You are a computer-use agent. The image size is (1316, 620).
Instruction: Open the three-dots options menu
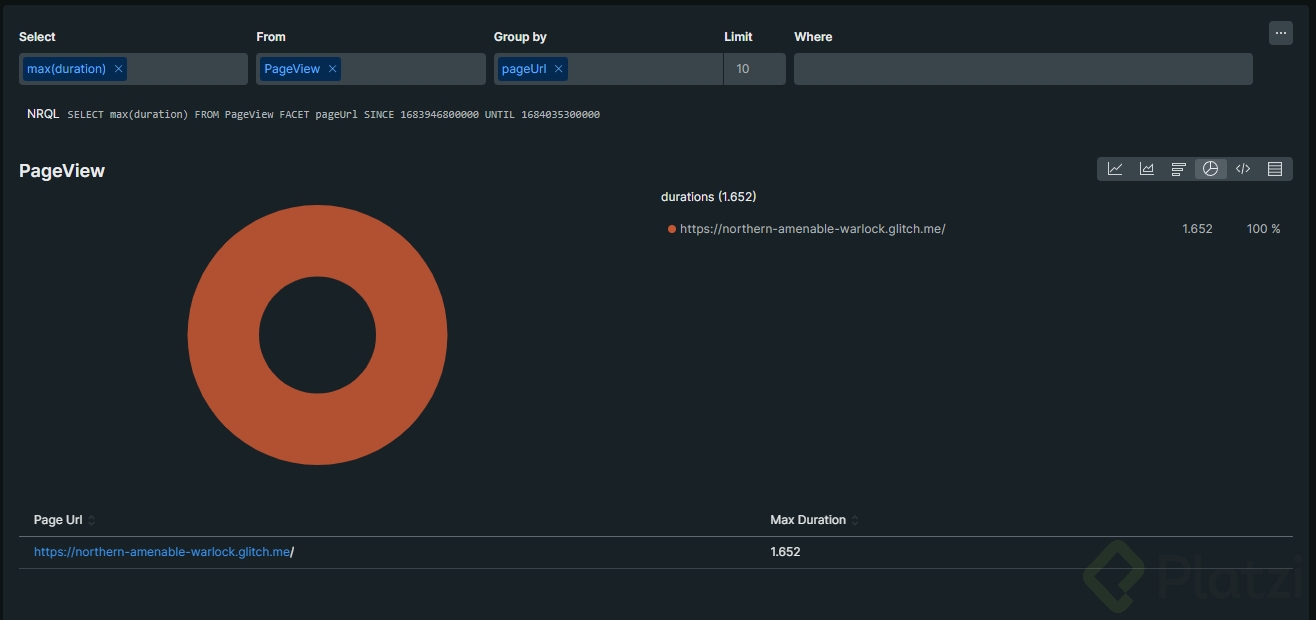tap(1281, 33)
